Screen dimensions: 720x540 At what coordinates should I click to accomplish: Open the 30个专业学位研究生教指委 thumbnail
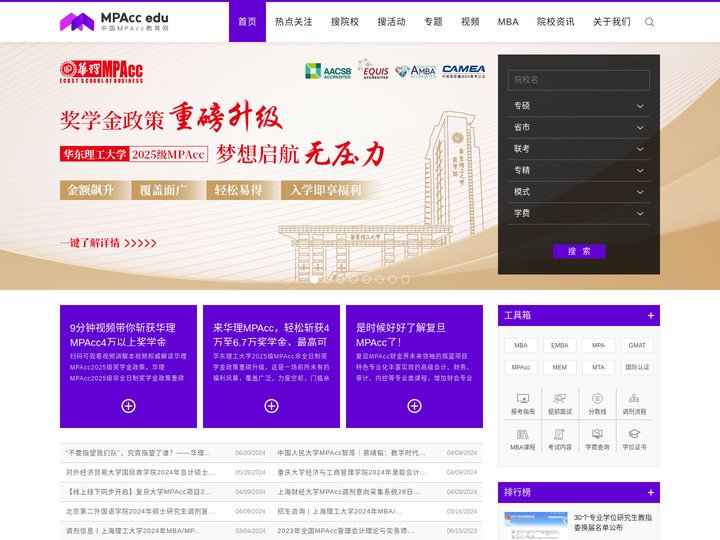(535, 526)
